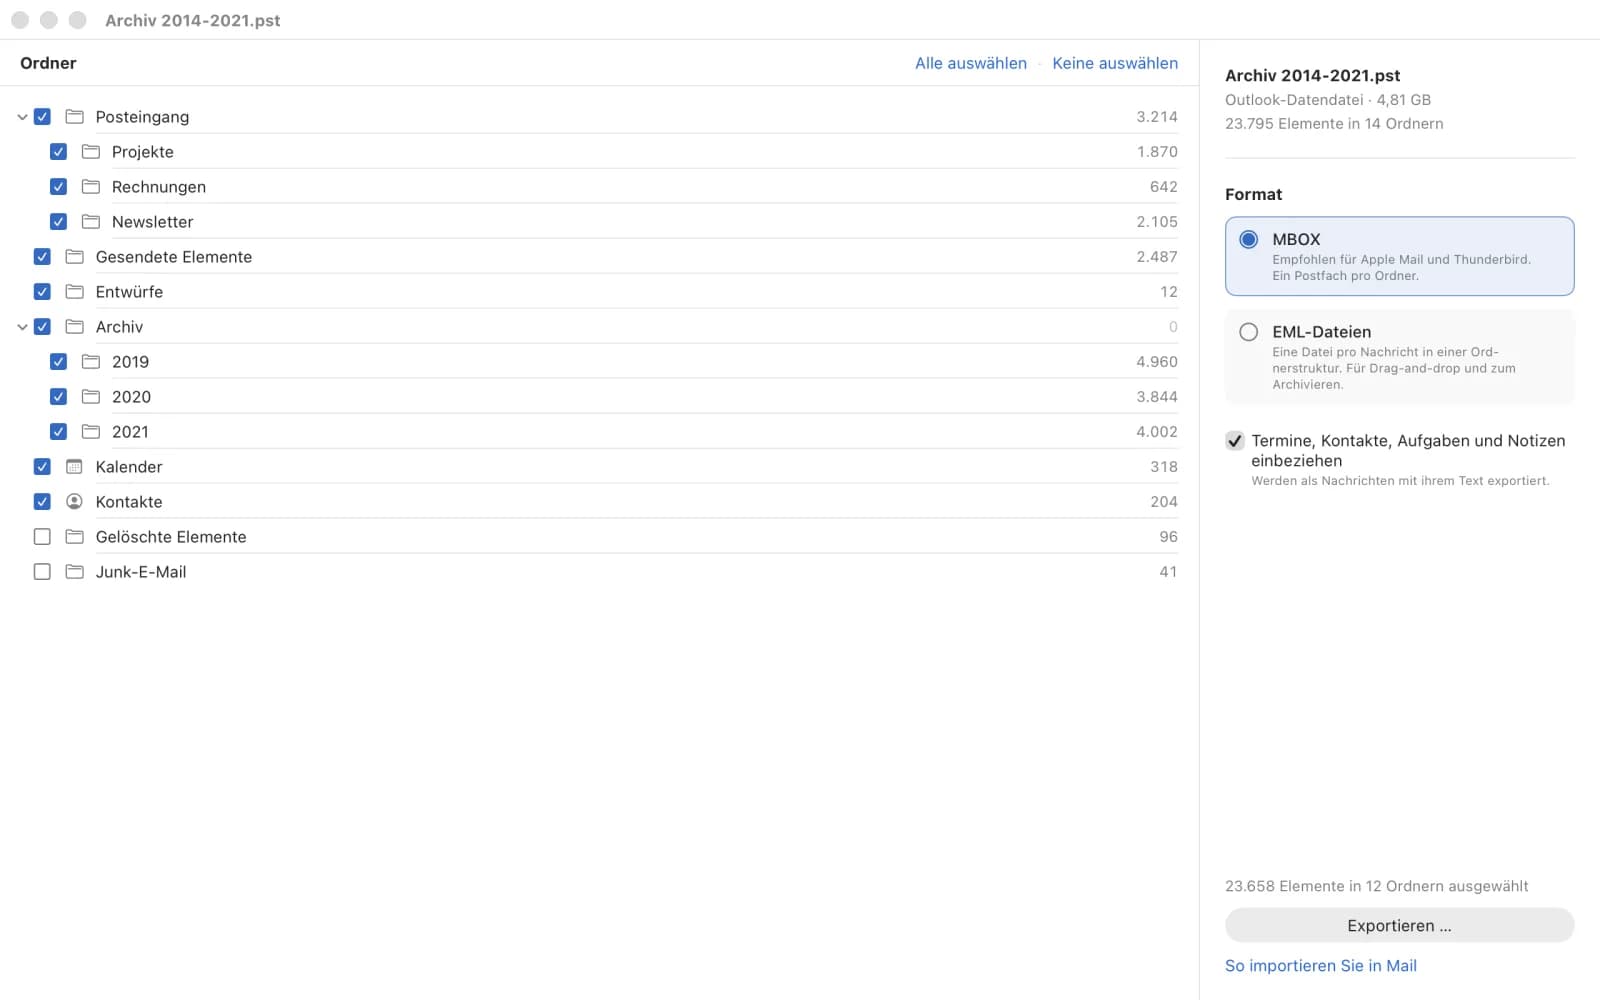Check the Gelöschte Elemente checkbox
The height and width of the screenshot is (1000, 1600).
point(42,537)
